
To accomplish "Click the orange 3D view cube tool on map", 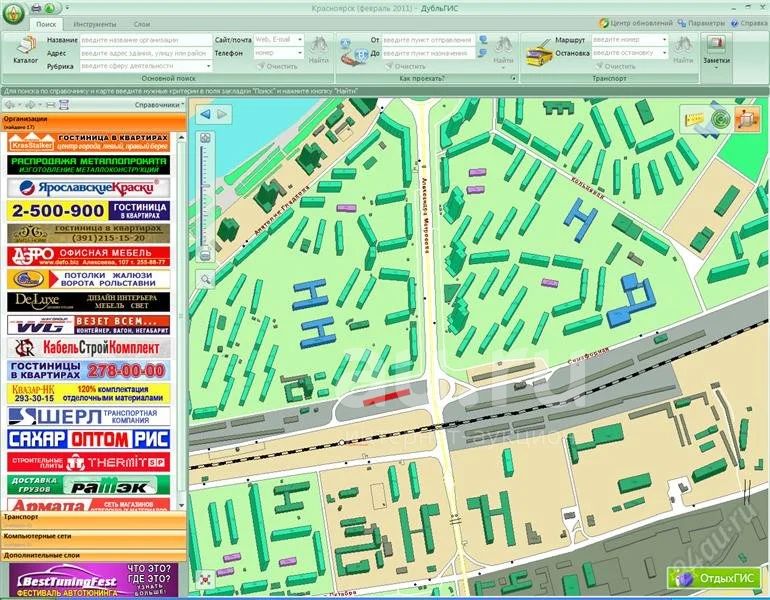I will (x=746, y=119).
